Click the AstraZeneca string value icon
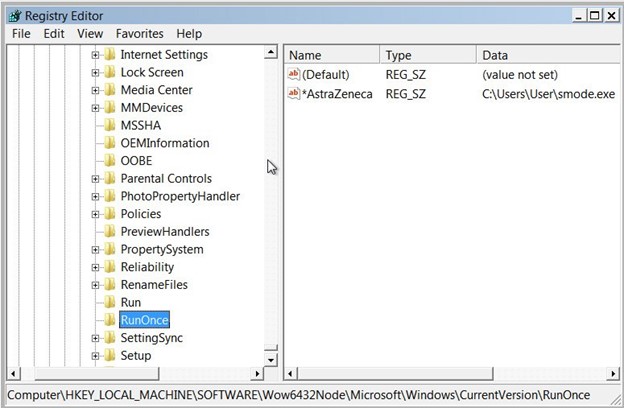 pos(293,94)
